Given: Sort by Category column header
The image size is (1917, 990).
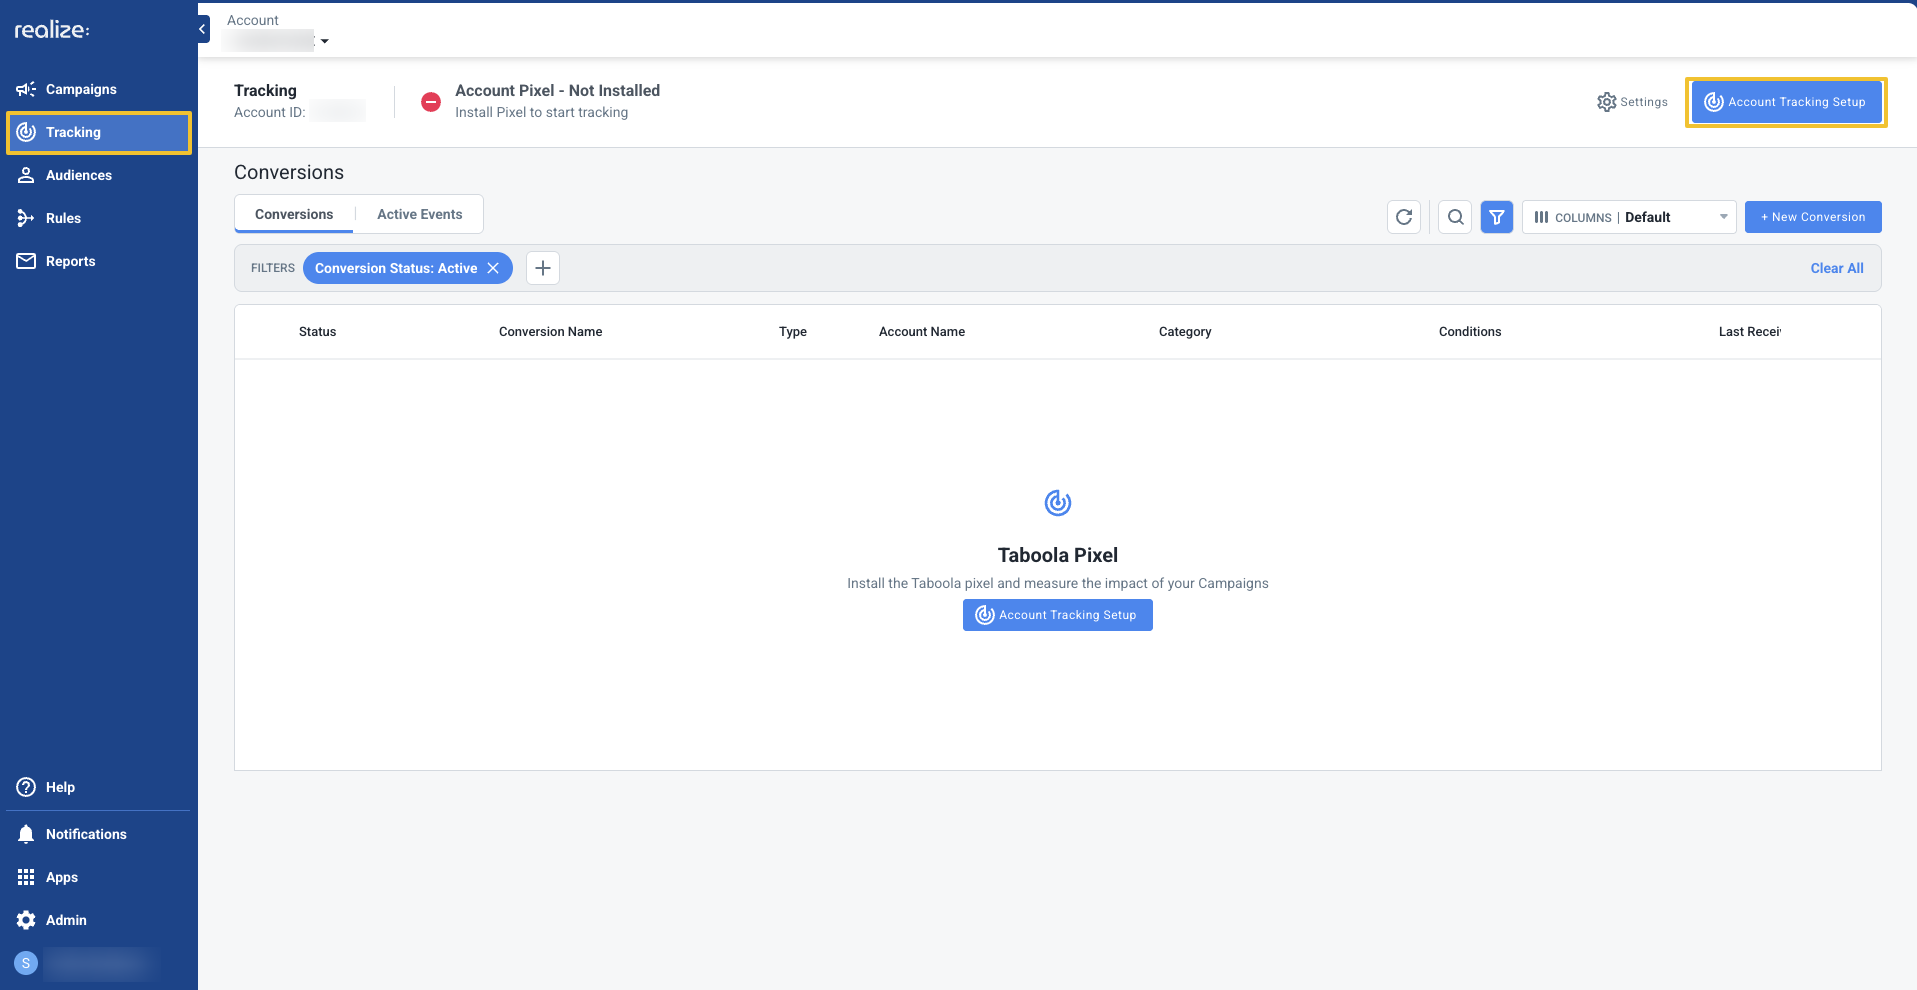Looking at the screenshot, I should click(1185, 332).
